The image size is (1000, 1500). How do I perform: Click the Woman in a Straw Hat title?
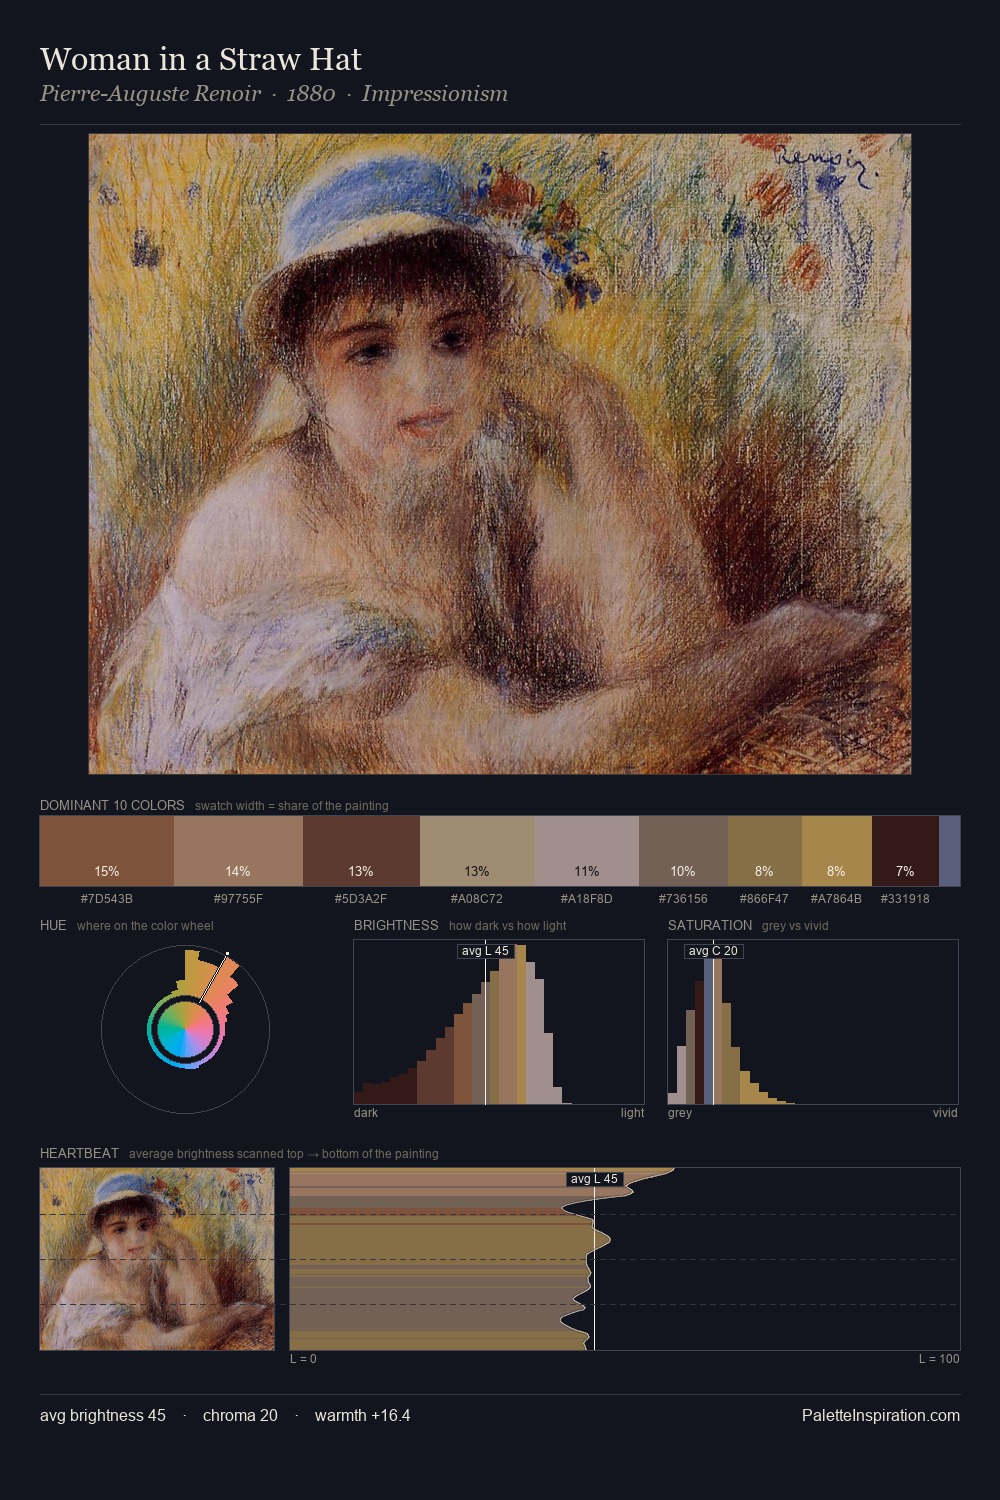click(200, 59)
